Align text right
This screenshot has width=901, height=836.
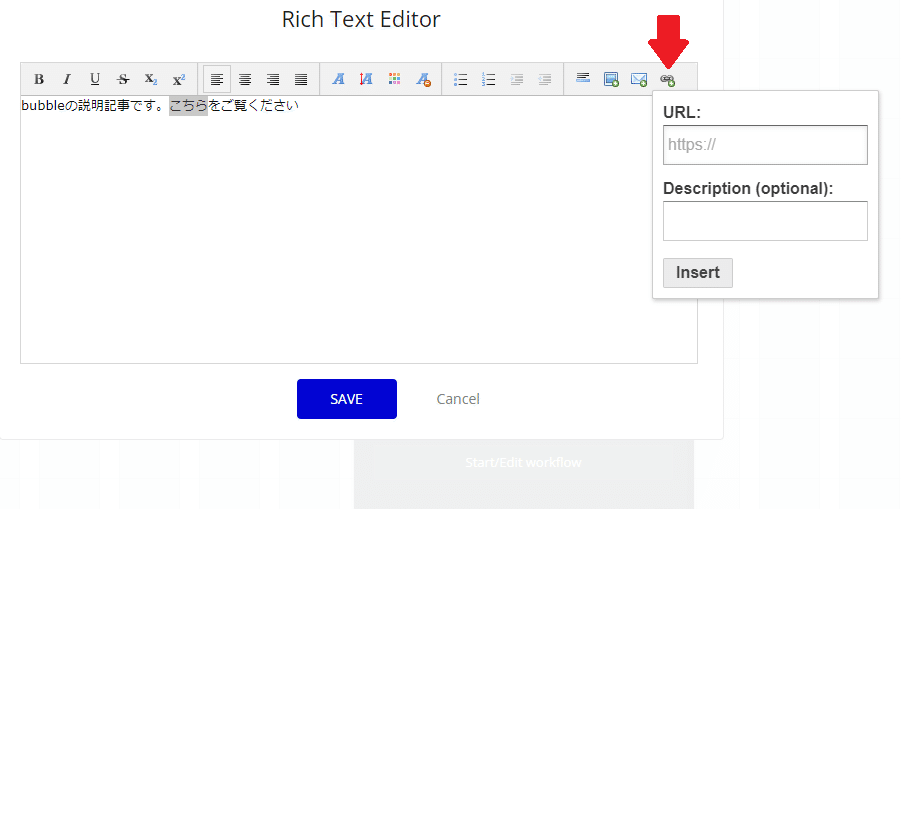click(273, 79)
